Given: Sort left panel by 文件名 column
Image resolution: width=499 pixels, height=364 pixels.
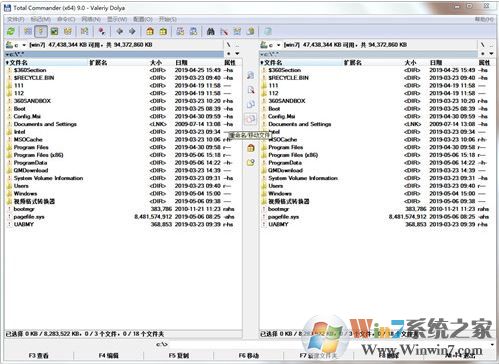Looking at the screenshot, I should (x=47, y=62).
